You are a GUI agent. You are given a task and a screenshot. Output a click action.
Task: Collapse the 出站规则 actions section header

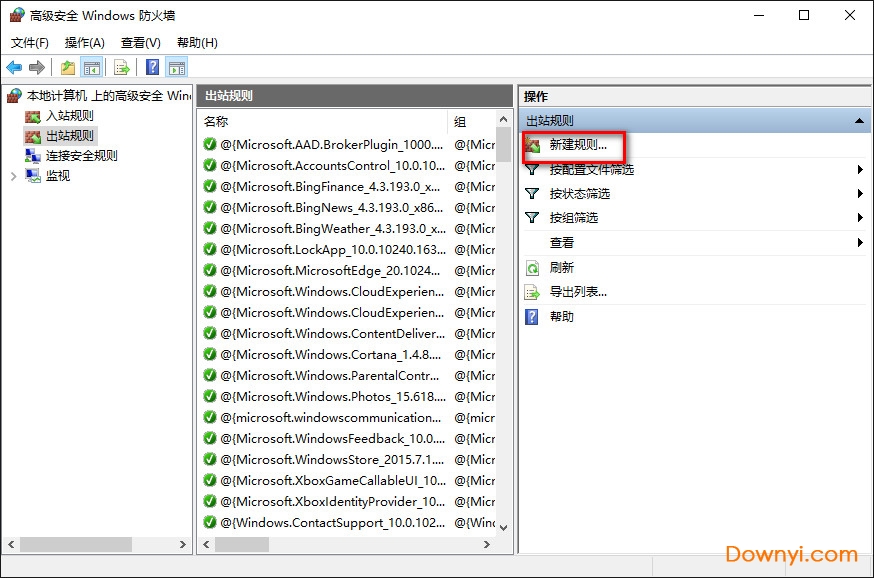[x=858, y=121]
